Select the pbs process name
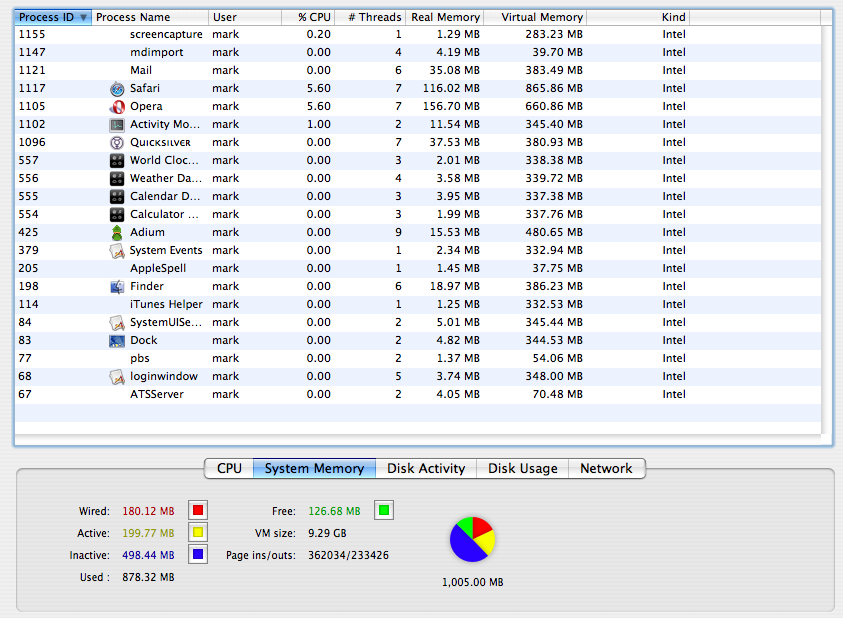 [140, 359]
